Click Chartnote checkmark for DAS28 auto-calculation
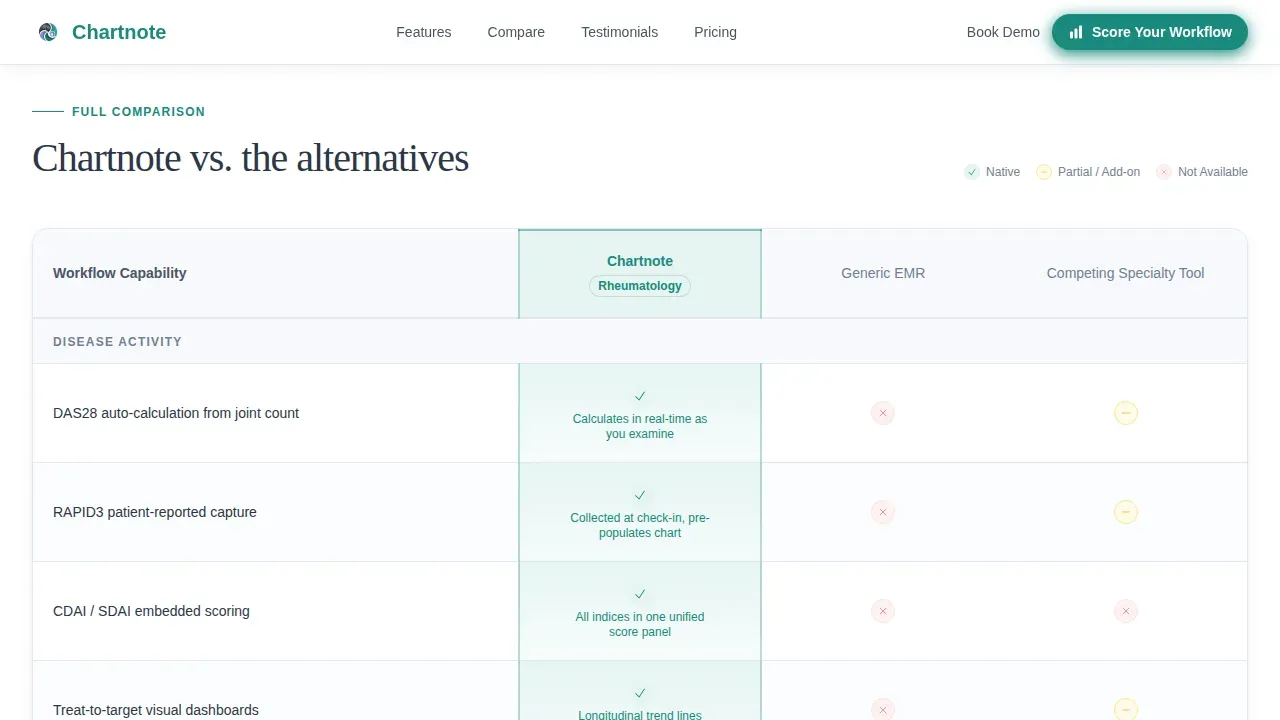The height and width of the screenshot is (720, 1280). click(x=640, y=396)
